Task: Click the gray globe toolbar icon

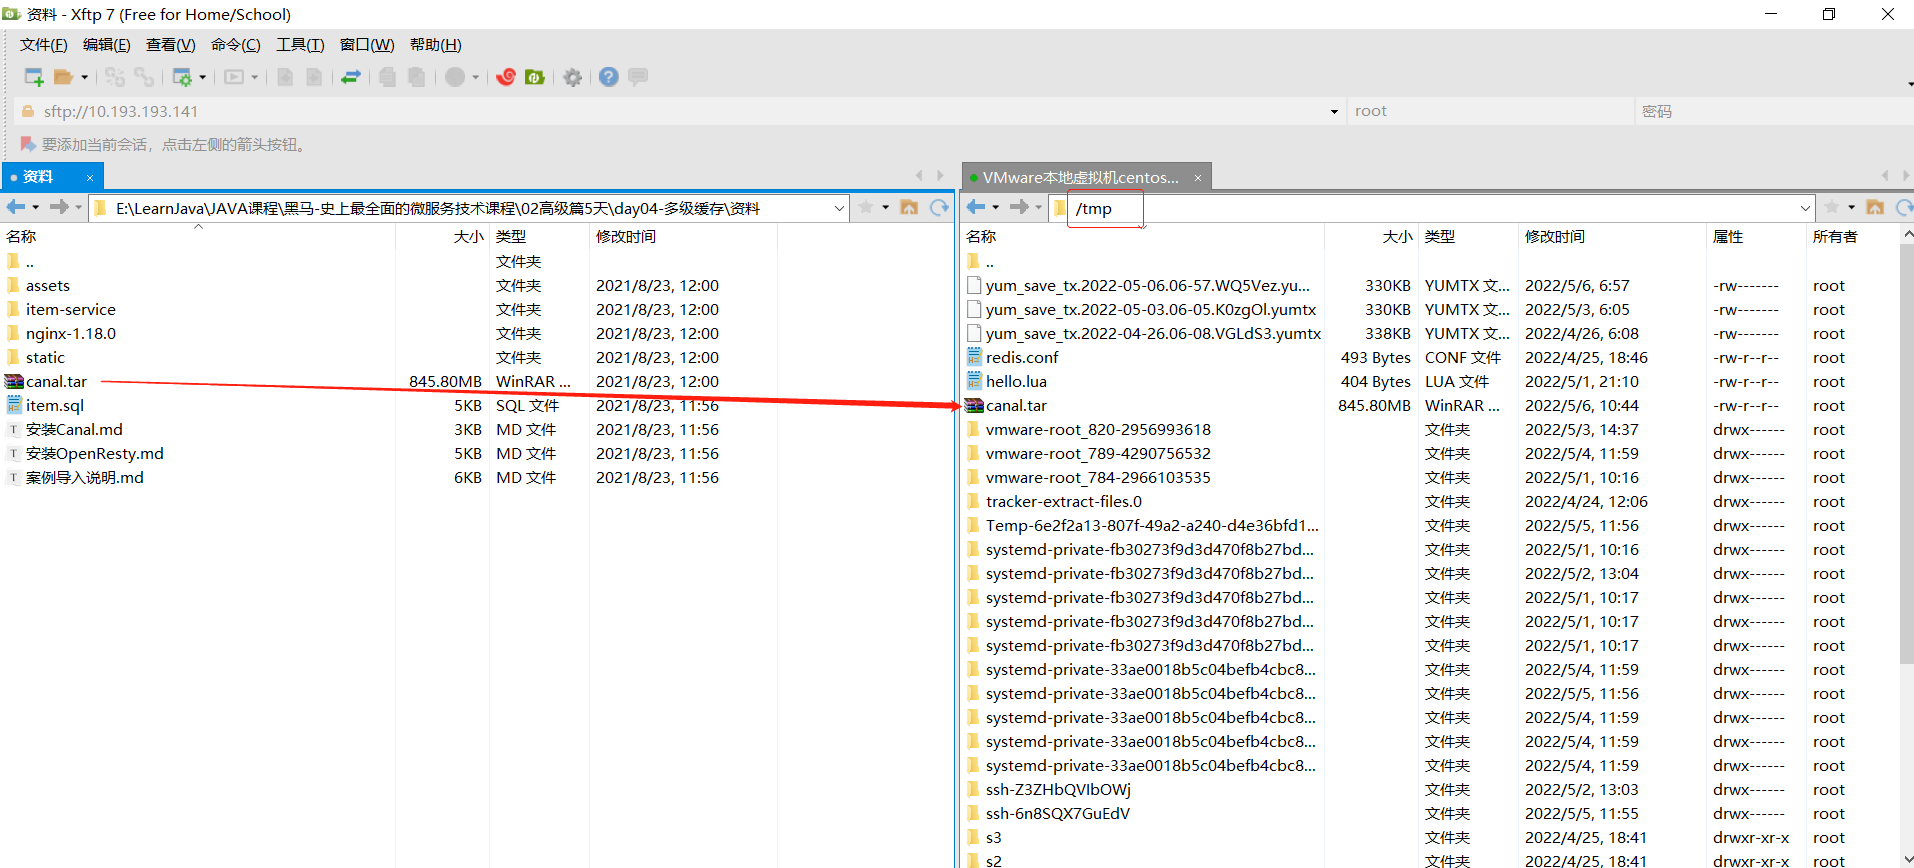Action: pos(455,77)
